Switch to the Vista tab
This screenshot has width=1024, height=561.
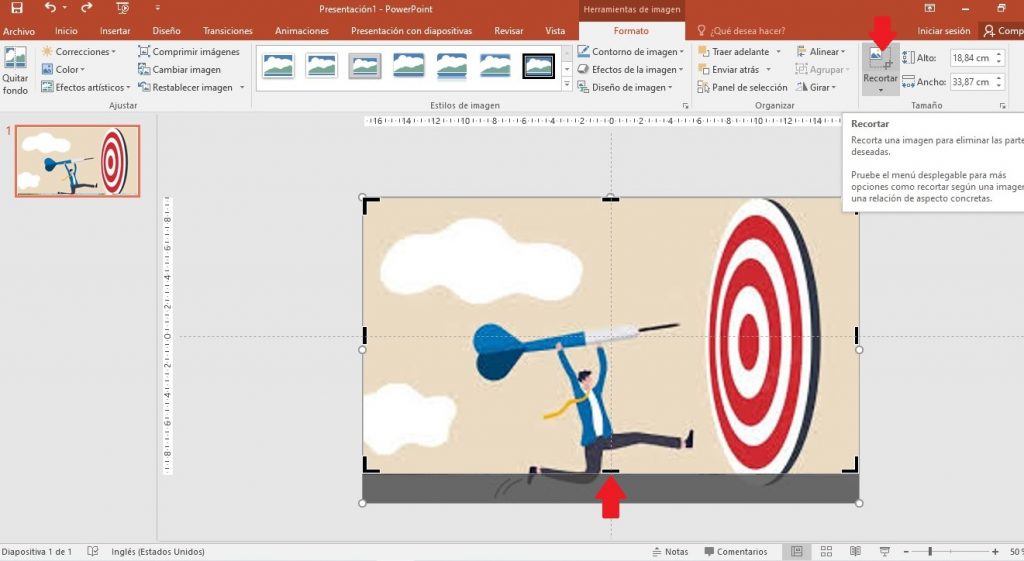[x=555, y=31]
